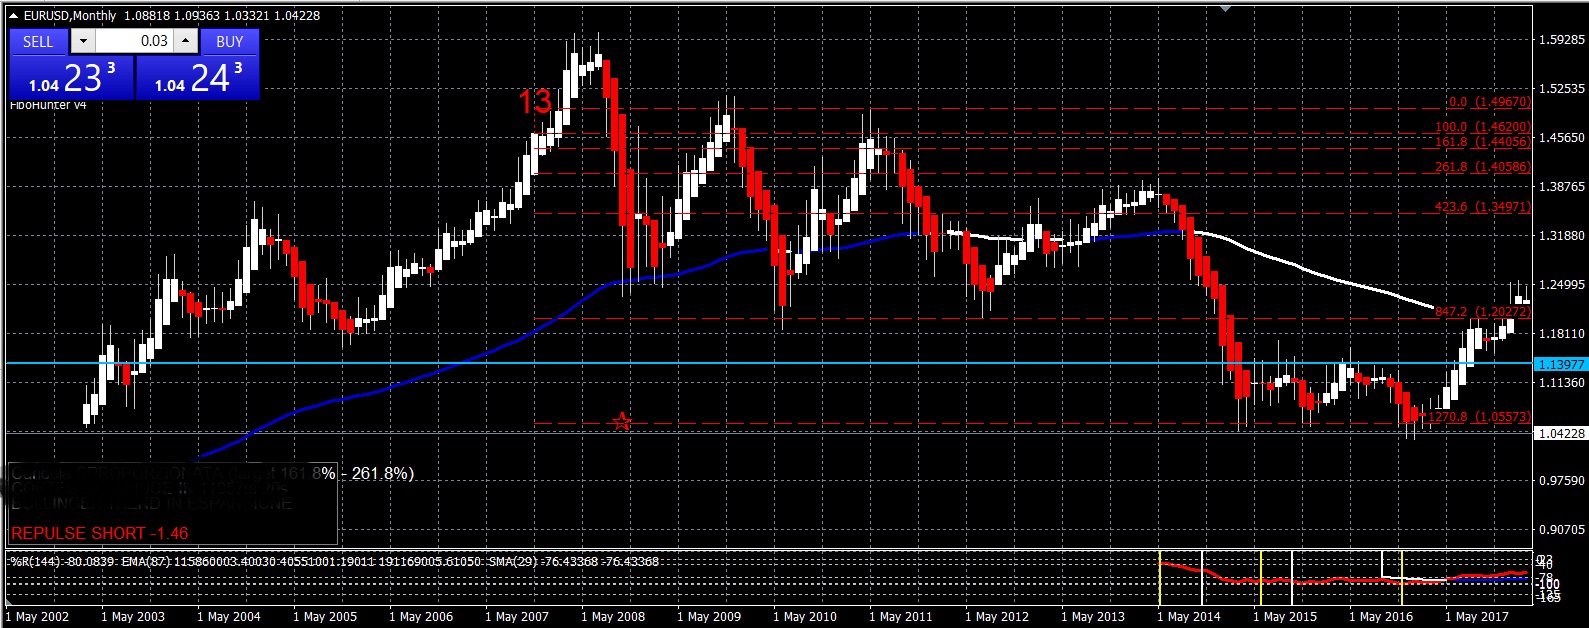The width and height of the screenshot is (1589, 628).
Task: Decrease lot volume with down arrow
Action: [83, 41]
